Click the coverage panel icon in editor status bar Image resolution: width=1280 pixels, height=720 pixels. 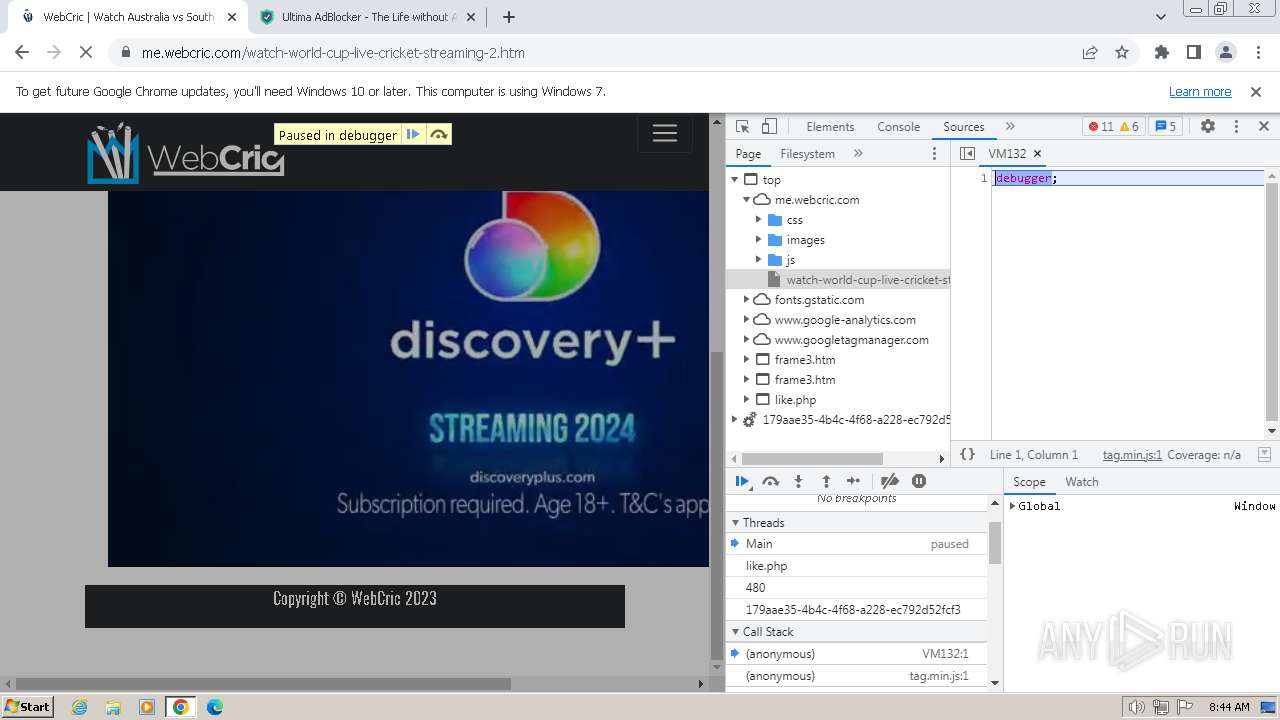(1264, 454)
